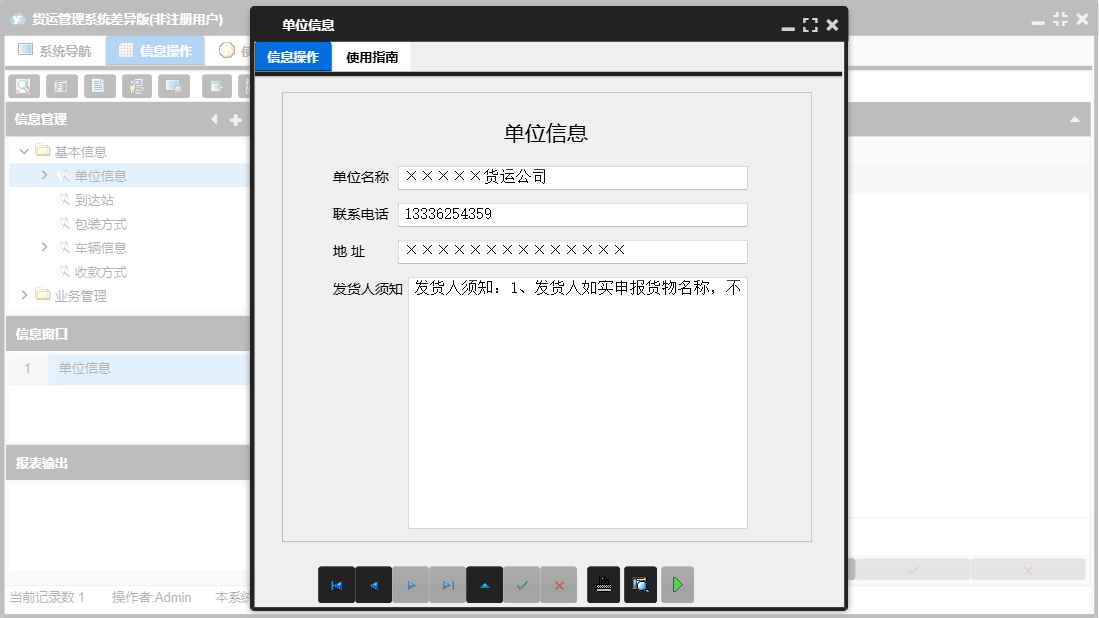Select the 系统导航 tab
The height and width of the screenshot is (618, 1099).
click(x=55, y=49)
